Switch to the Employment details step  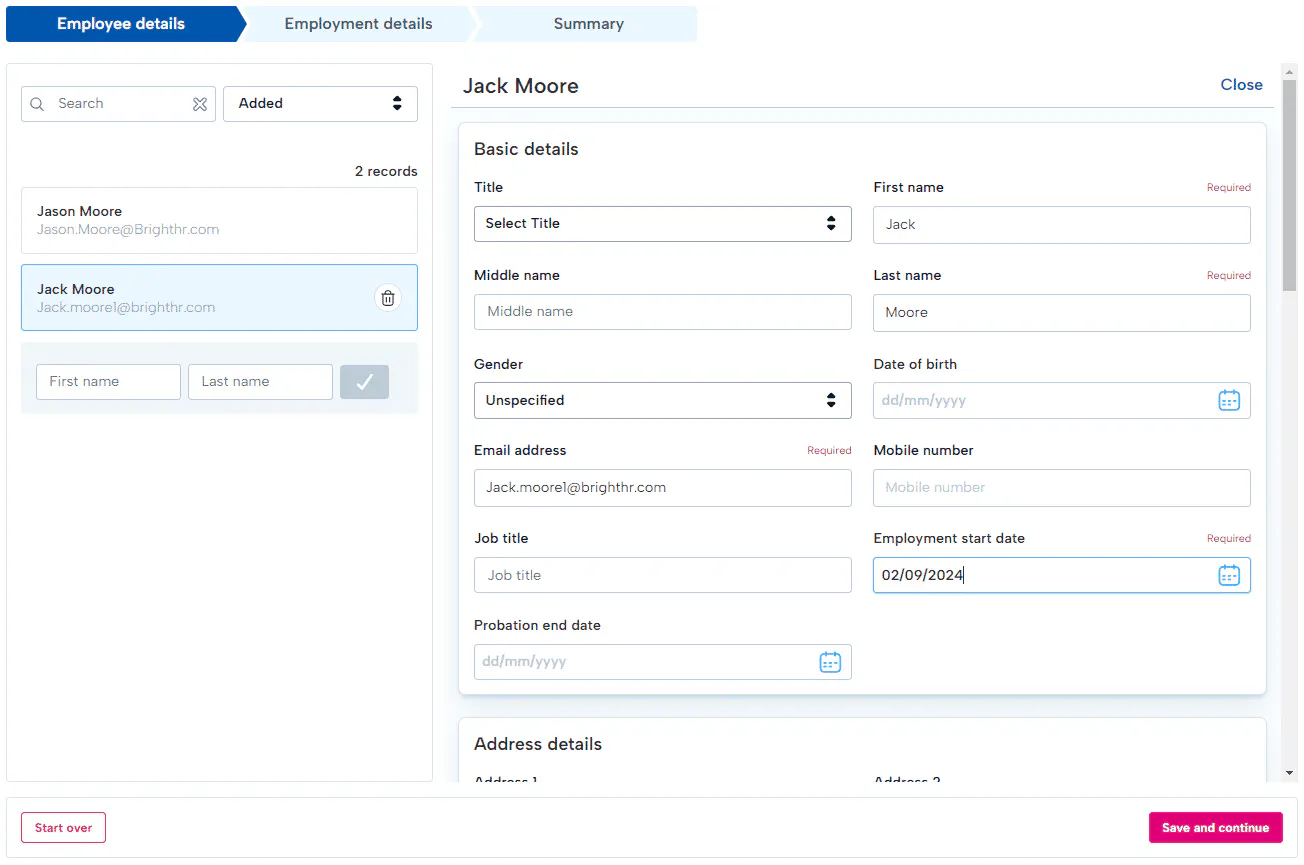pos(358,24)
